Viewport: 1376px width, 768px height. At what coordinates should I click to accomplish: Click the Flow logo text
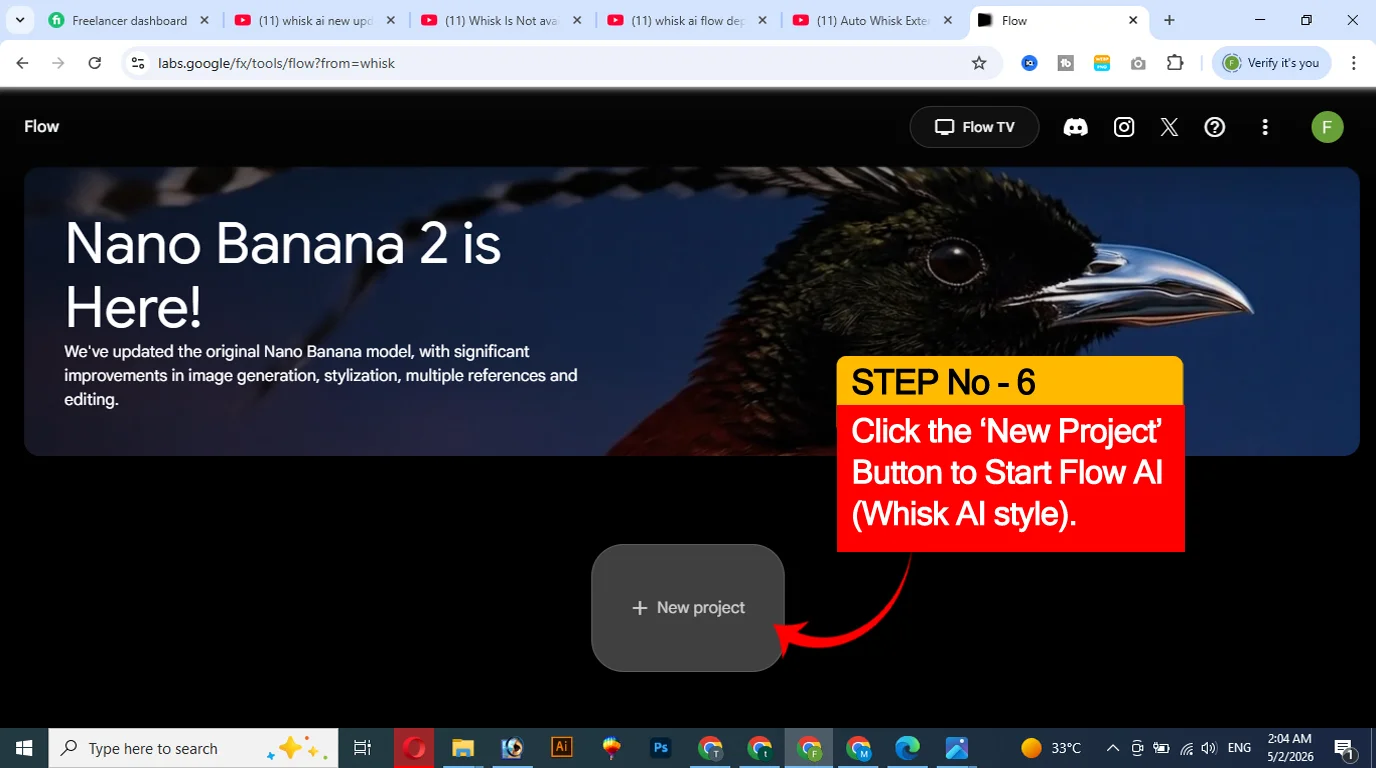click(42, 126)
